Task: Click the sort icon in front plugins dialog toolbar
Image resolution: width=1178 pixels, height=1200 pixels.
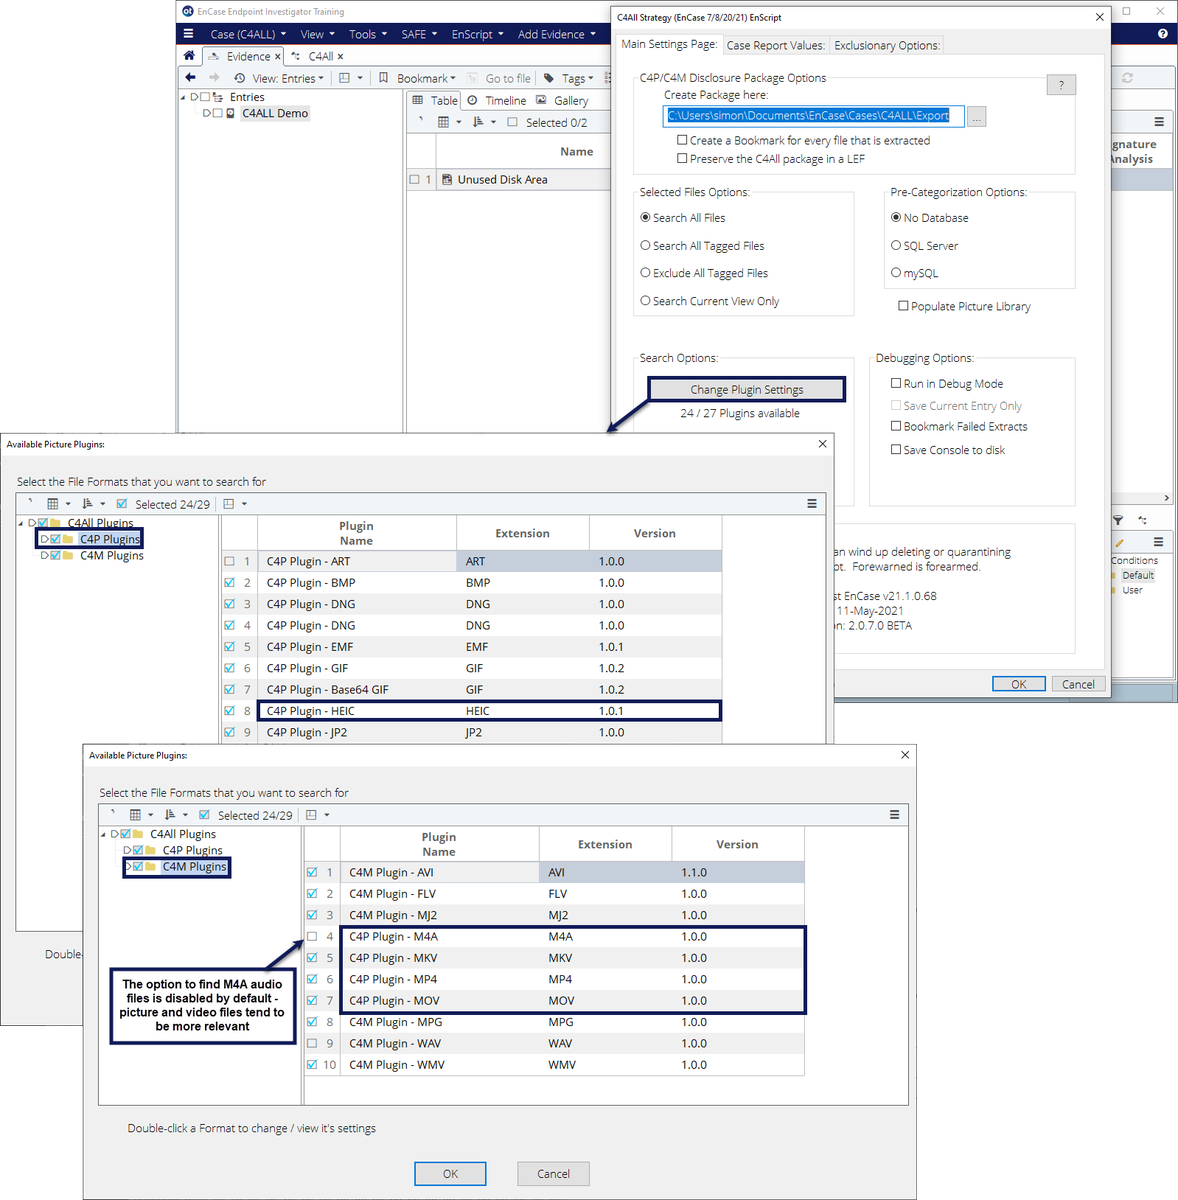Action: click(170, 815)
